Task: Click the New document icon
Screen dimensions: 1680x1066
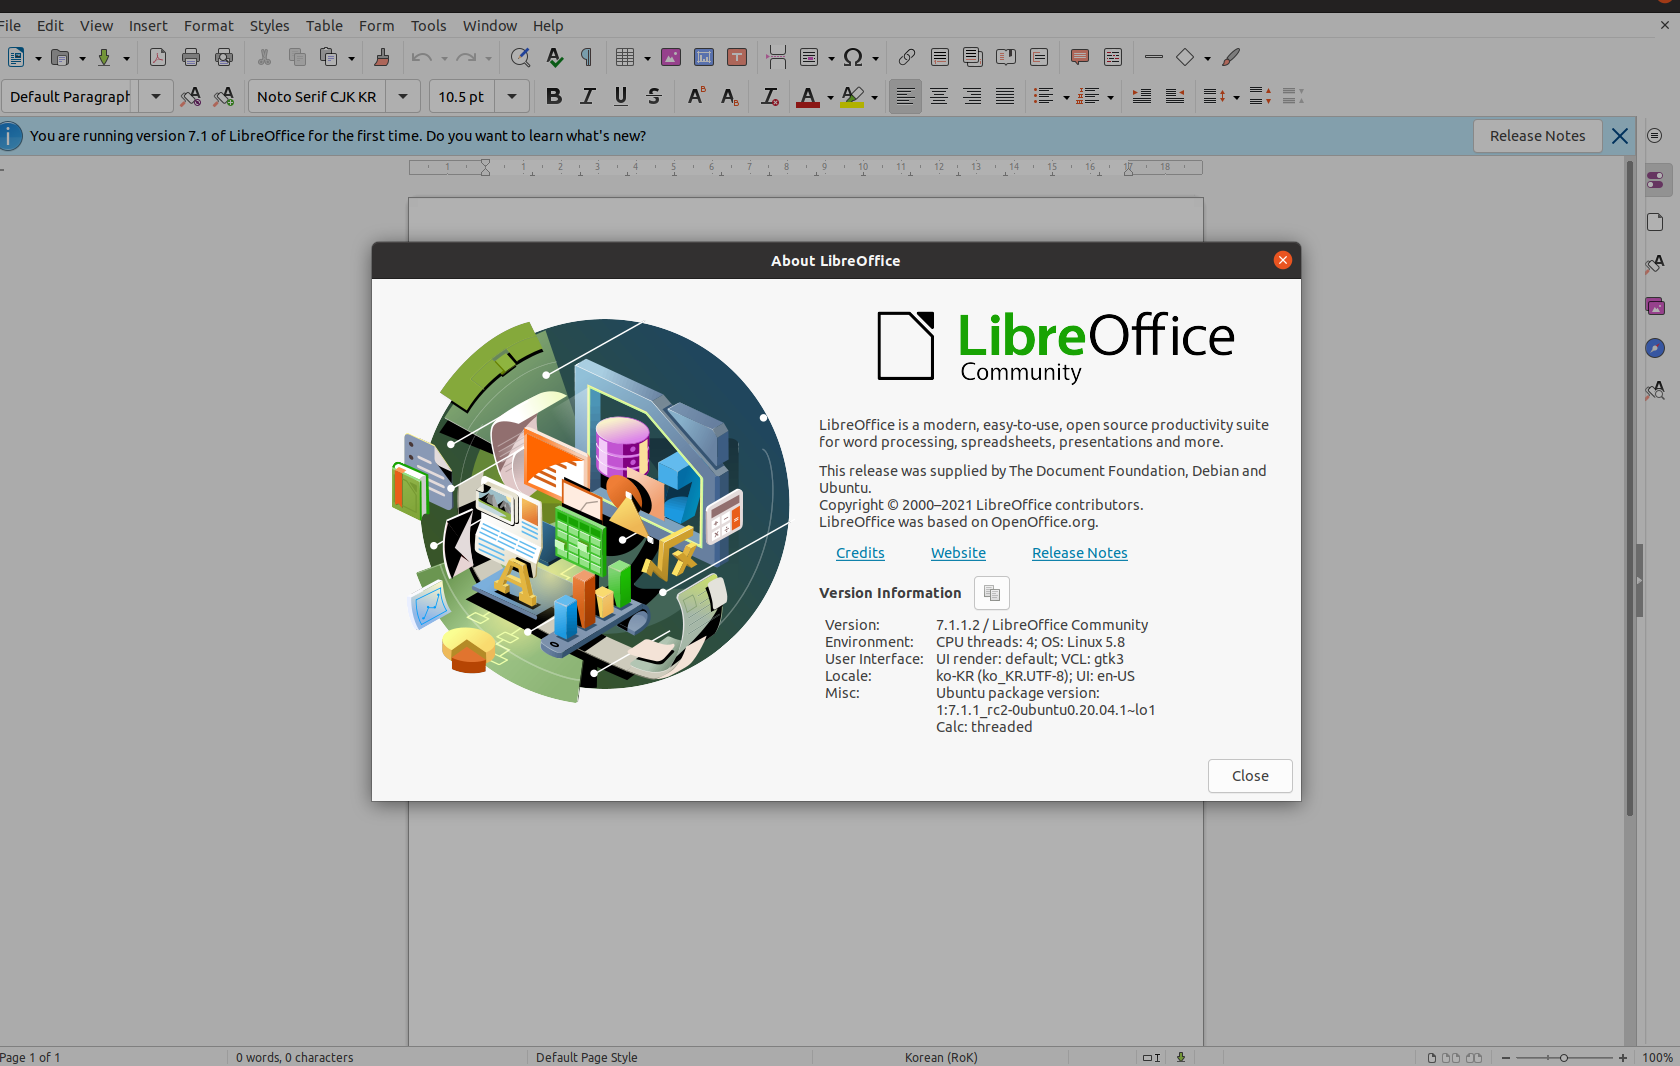Action: [x=15, y=57]
